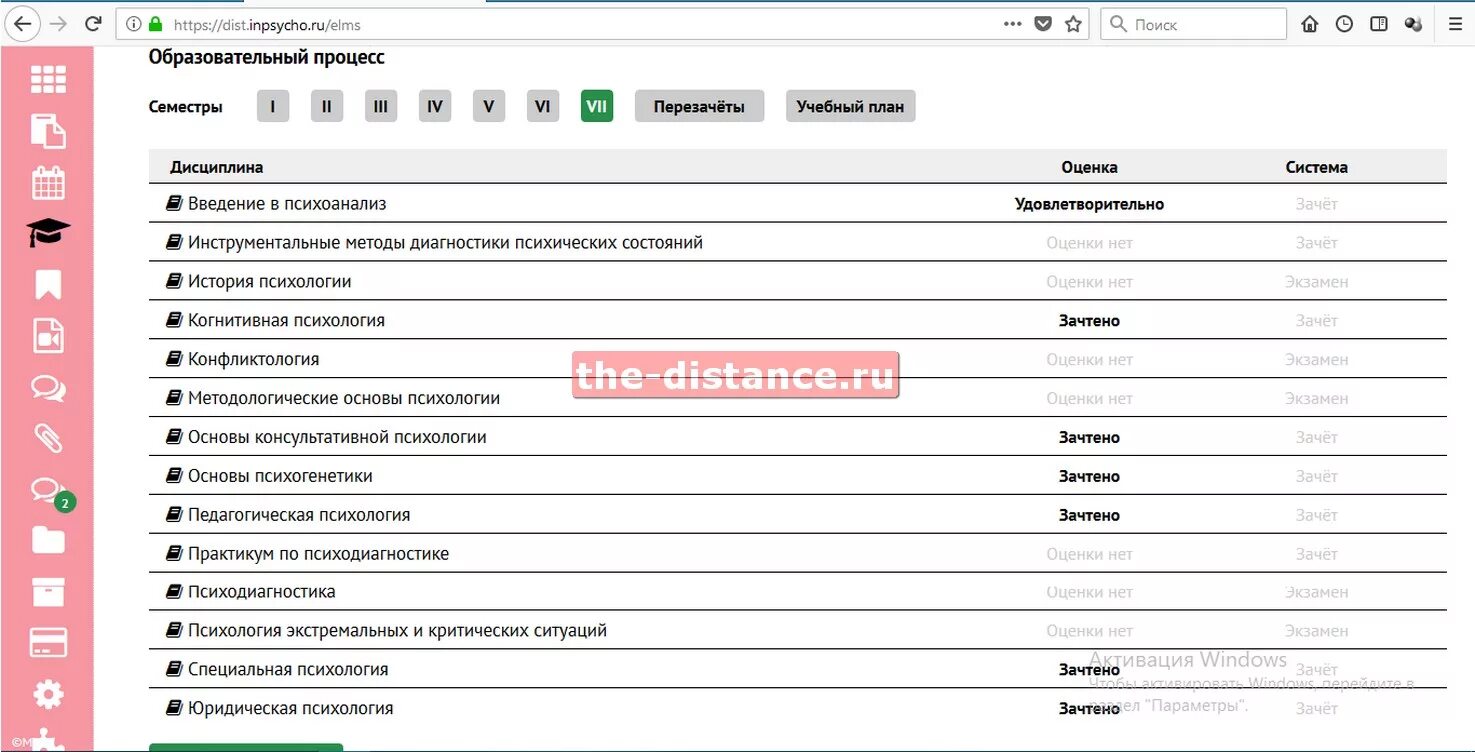Click the green padlock security icon

(155, 24)
